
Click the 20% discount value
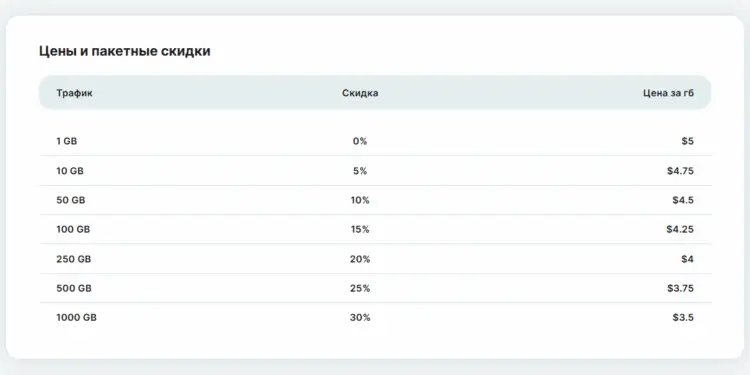click(x=360, y=259)
